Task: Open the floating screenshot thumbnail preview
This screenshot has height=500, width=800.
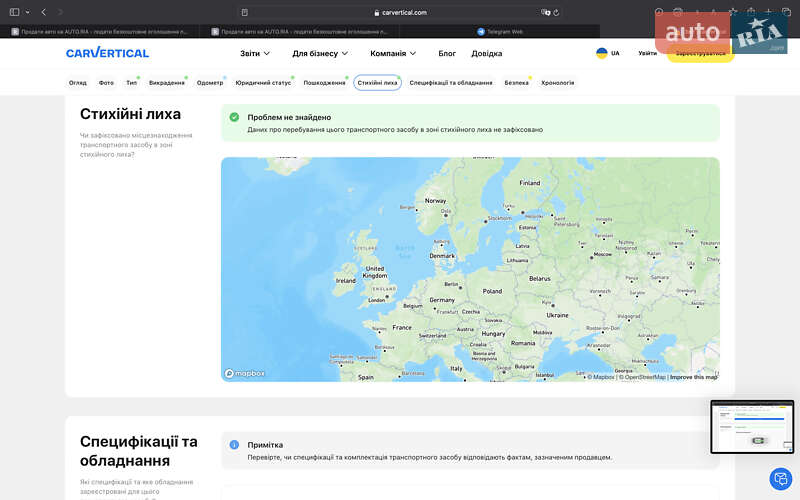Action: pos(751,427)
